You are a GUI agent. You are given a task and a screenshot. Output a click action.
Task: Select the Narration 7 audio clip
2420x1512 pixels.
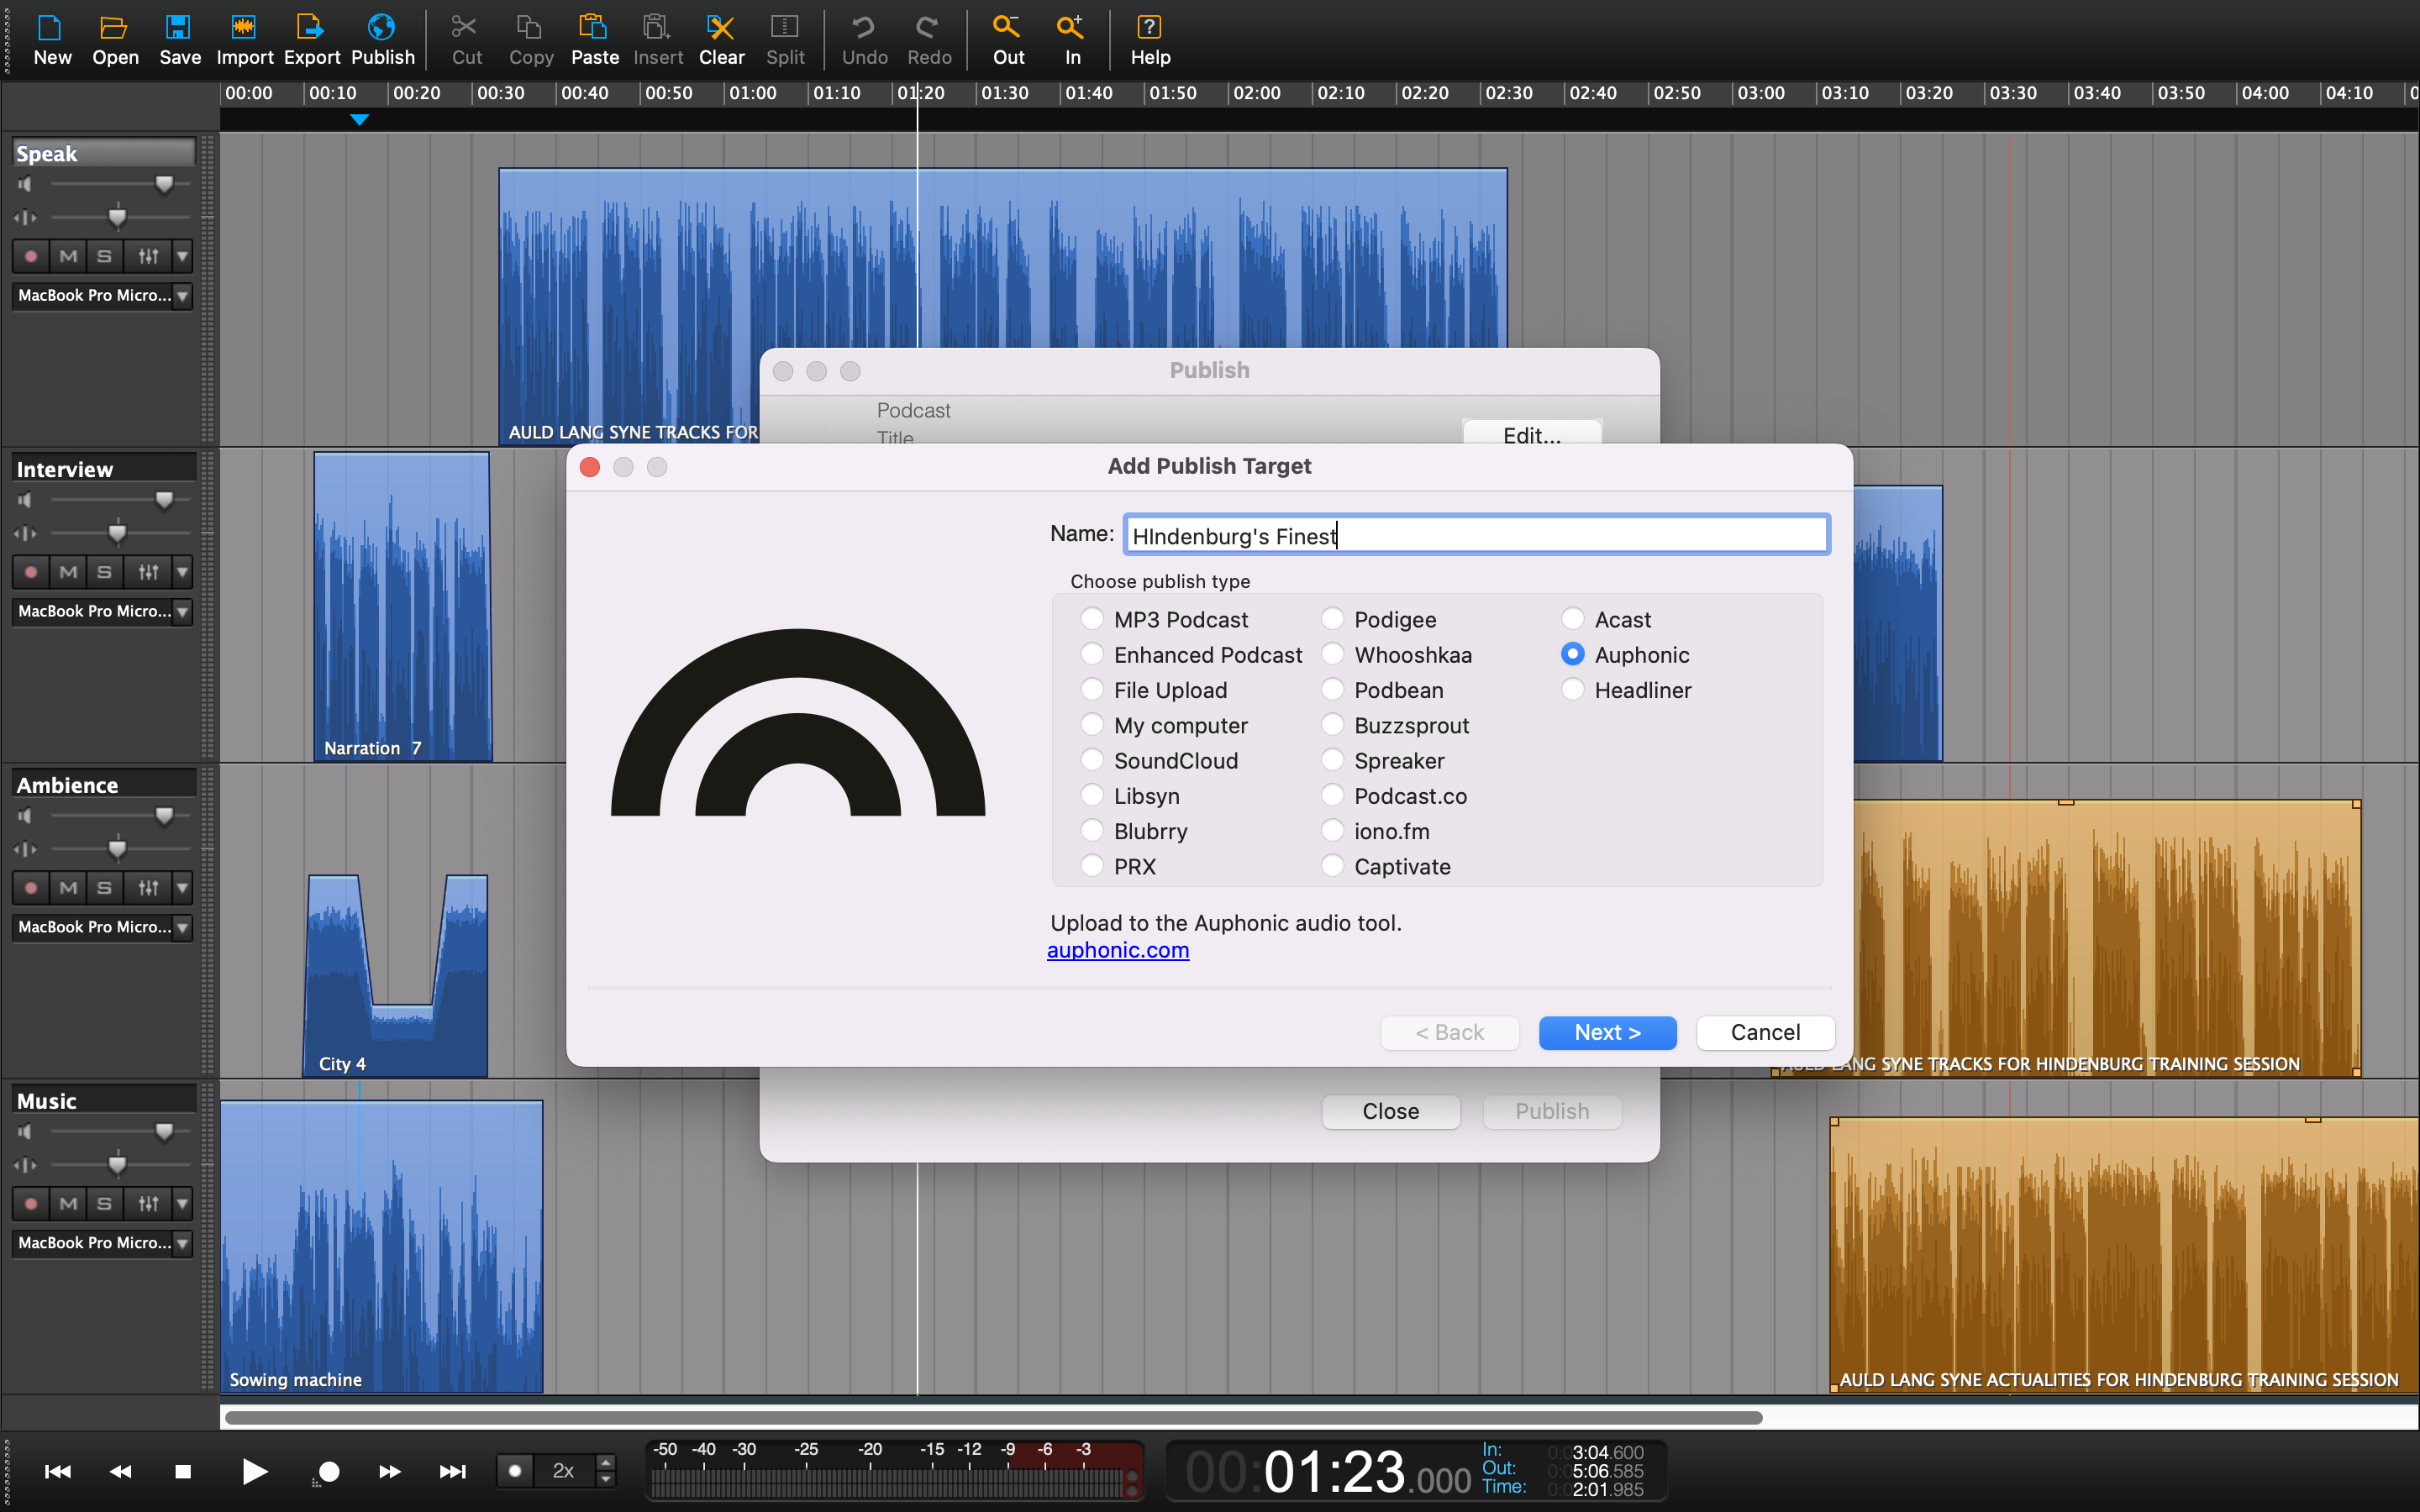(x=402, y=606)
